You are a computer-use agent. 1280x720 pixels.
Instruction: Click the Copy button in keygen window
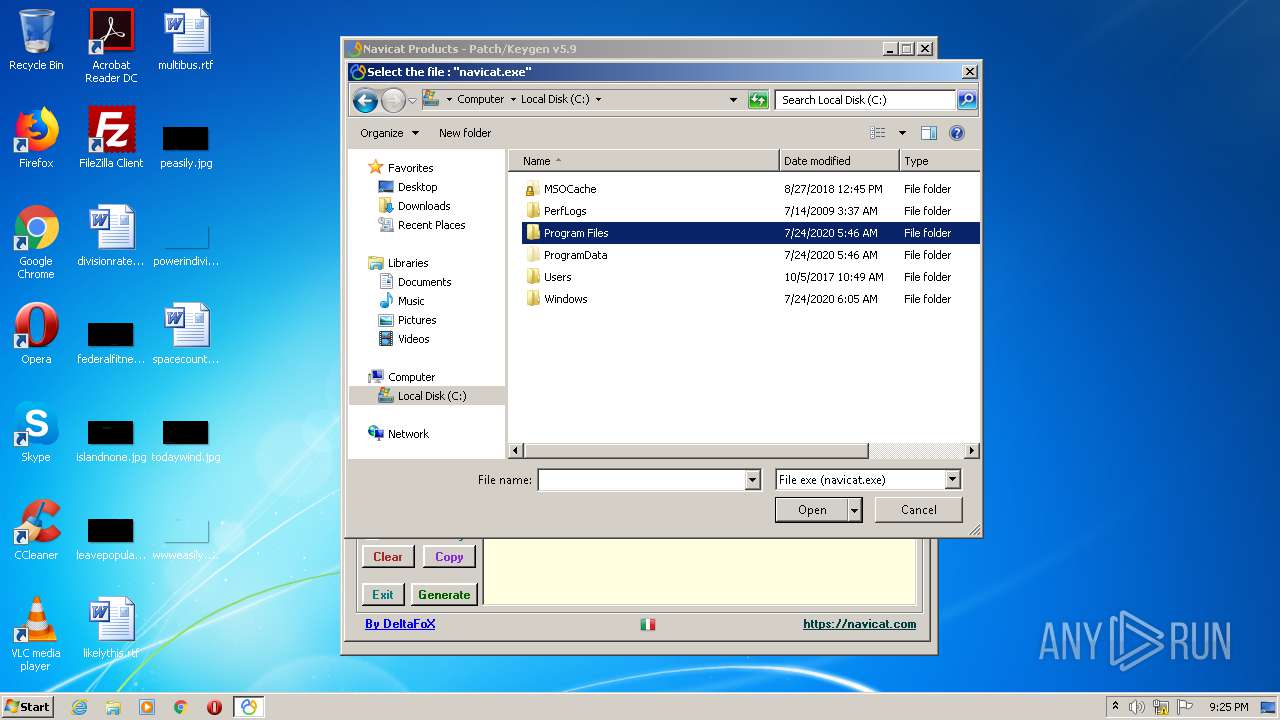click(x=449, y=557)
